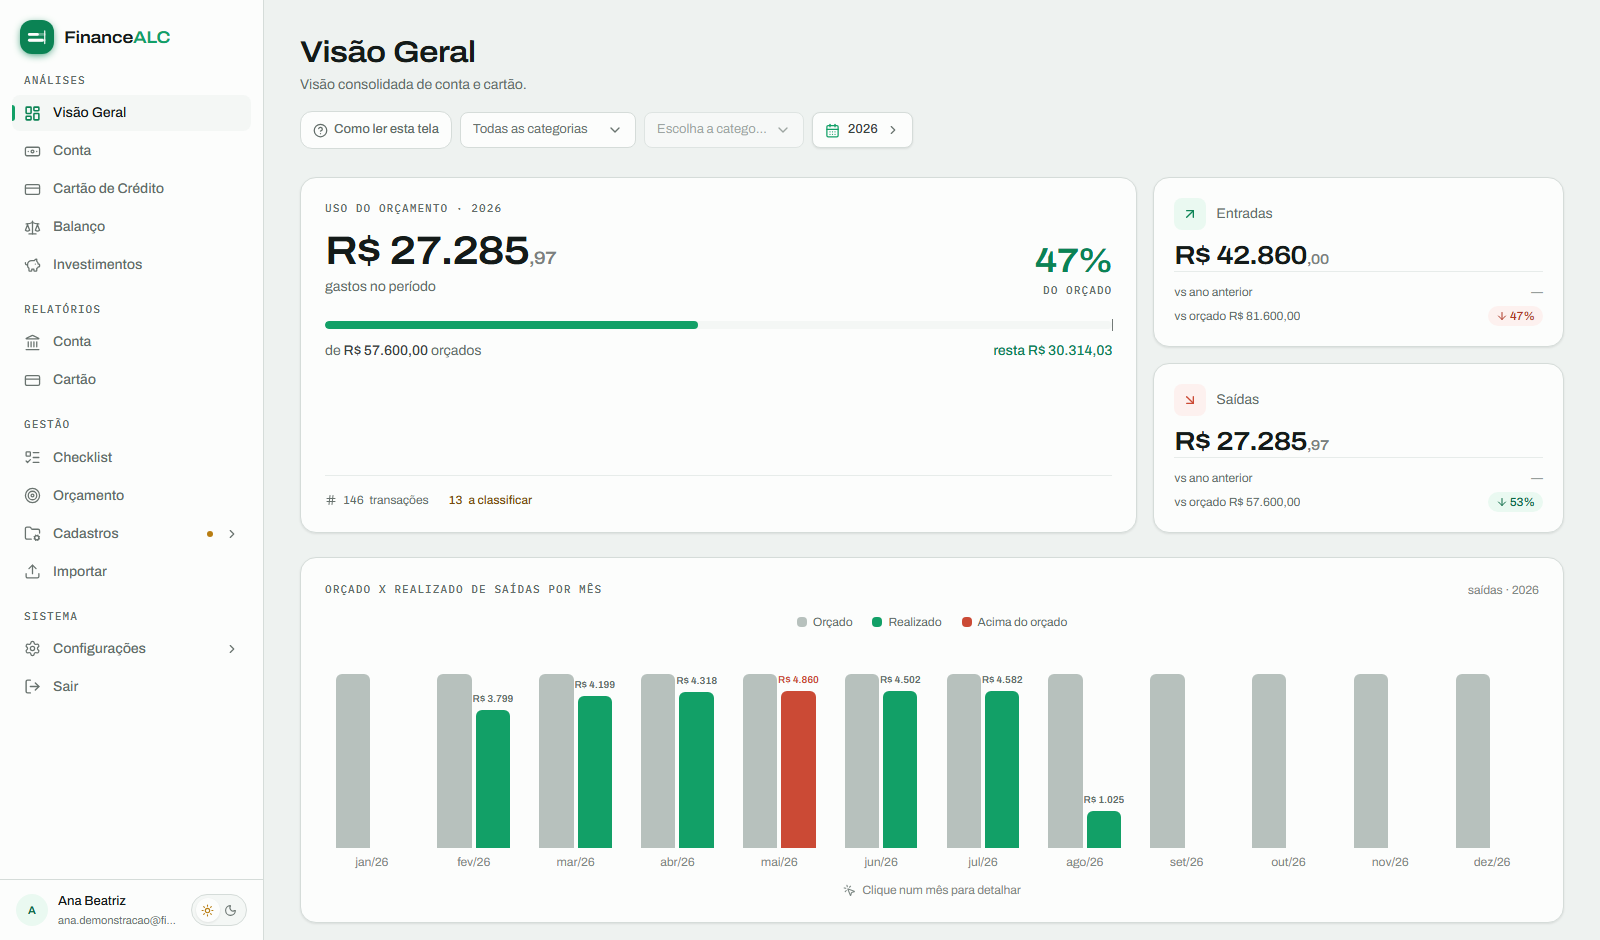The height and width of the screenshot is (940, 1600).
Task: Click the Ana Beatriz user avatar
Action: (32, 910)
